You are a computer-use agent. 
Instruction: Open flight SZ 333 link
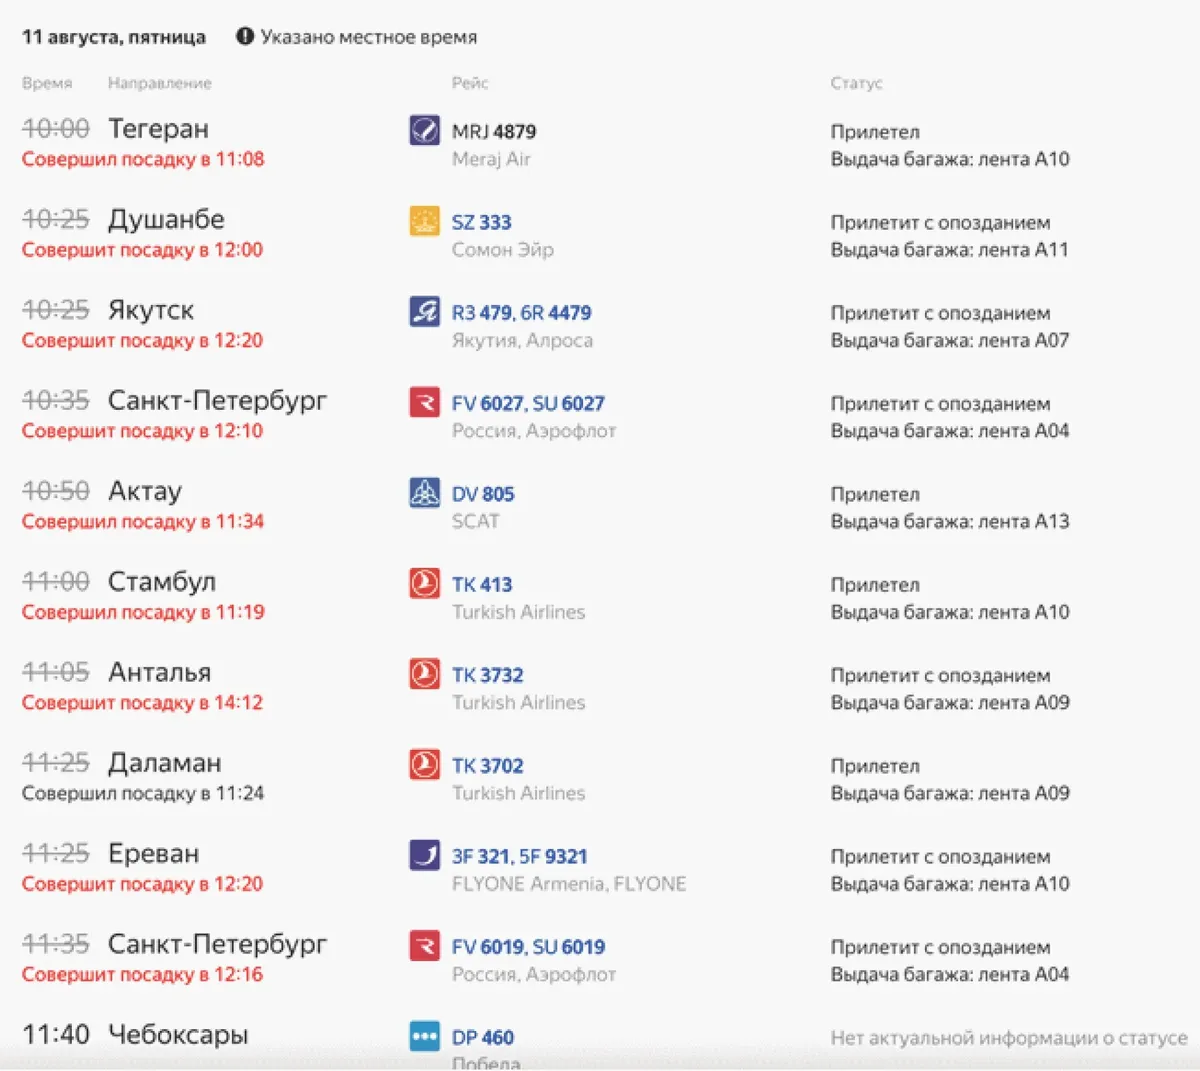tap(481, 222)
